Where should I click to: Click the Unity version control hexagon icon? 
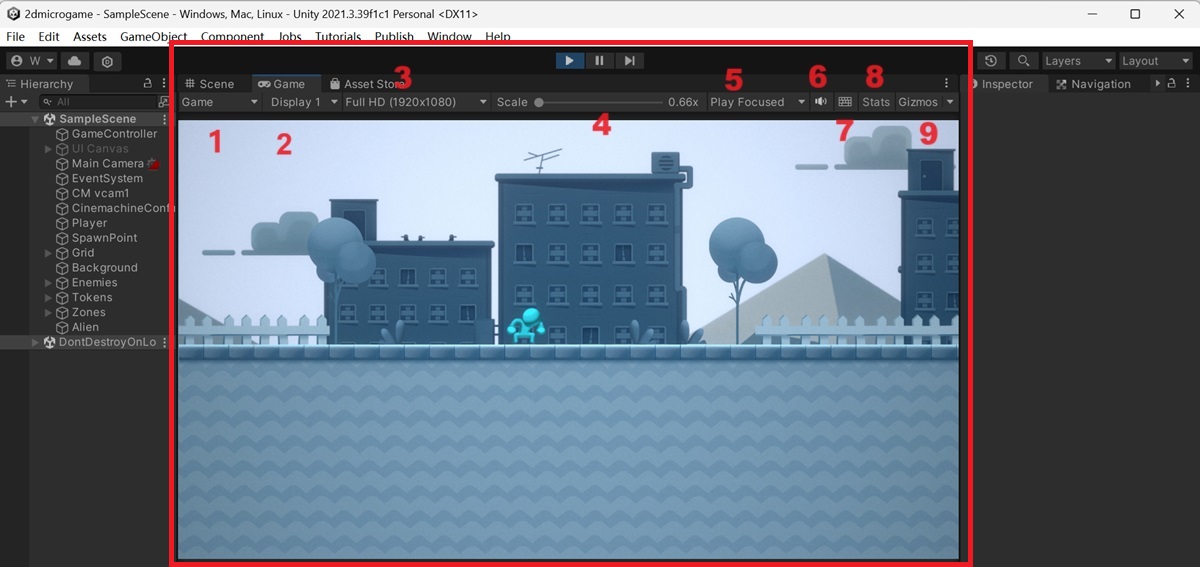[x=108, y=61]
